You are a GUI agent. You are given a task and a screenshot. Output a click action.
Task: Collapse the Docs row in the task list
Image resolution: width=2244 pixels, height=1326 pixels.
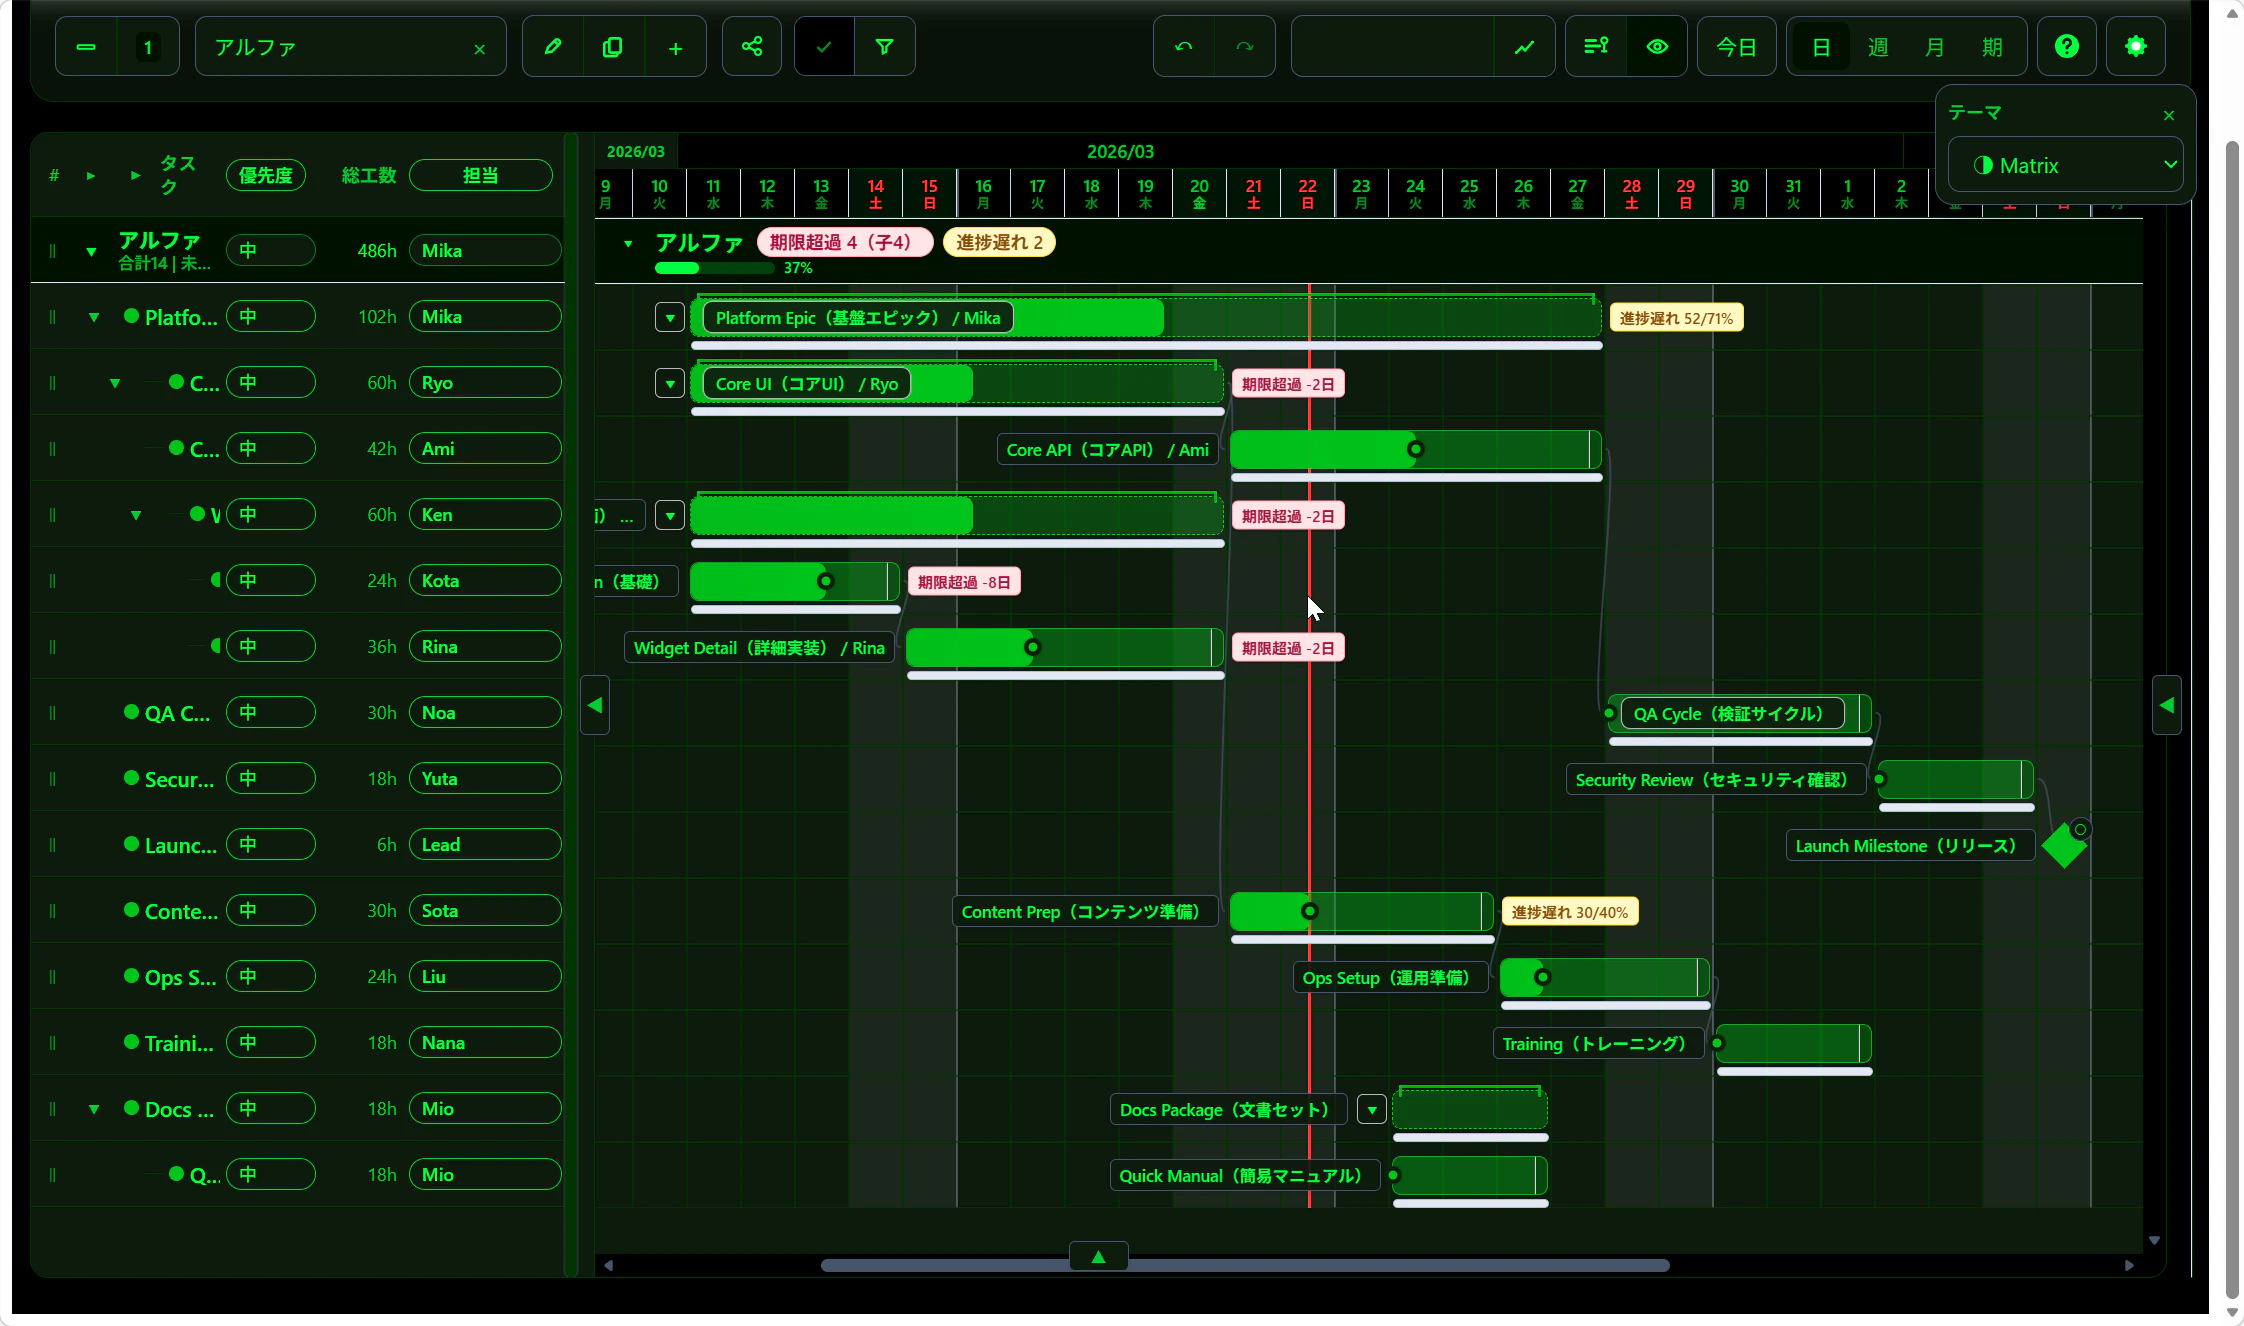click(94, 1109)
